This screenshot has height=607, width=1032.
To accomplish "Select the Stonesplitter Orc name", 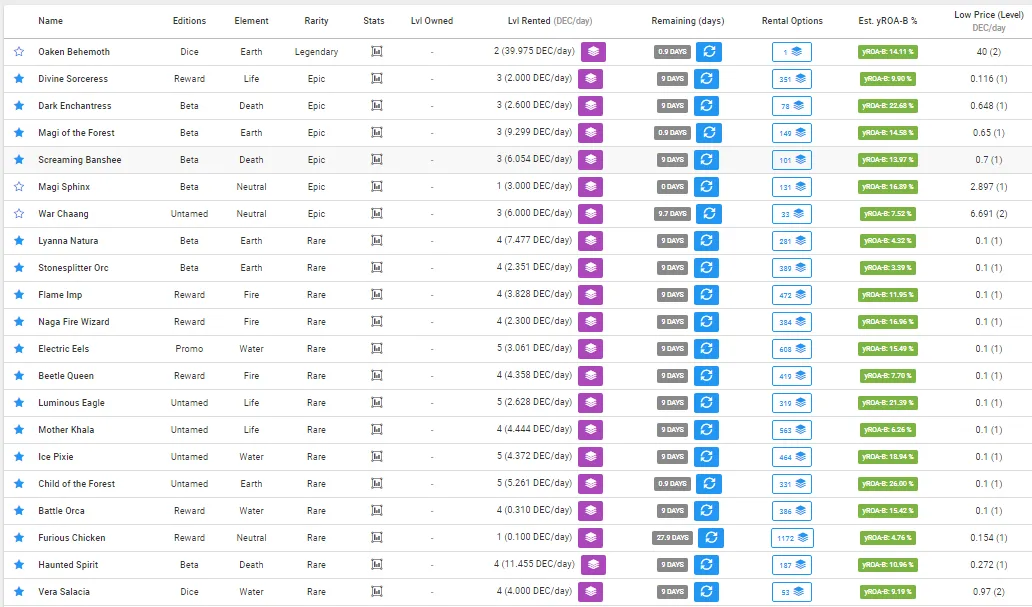I will pos(73,267).
